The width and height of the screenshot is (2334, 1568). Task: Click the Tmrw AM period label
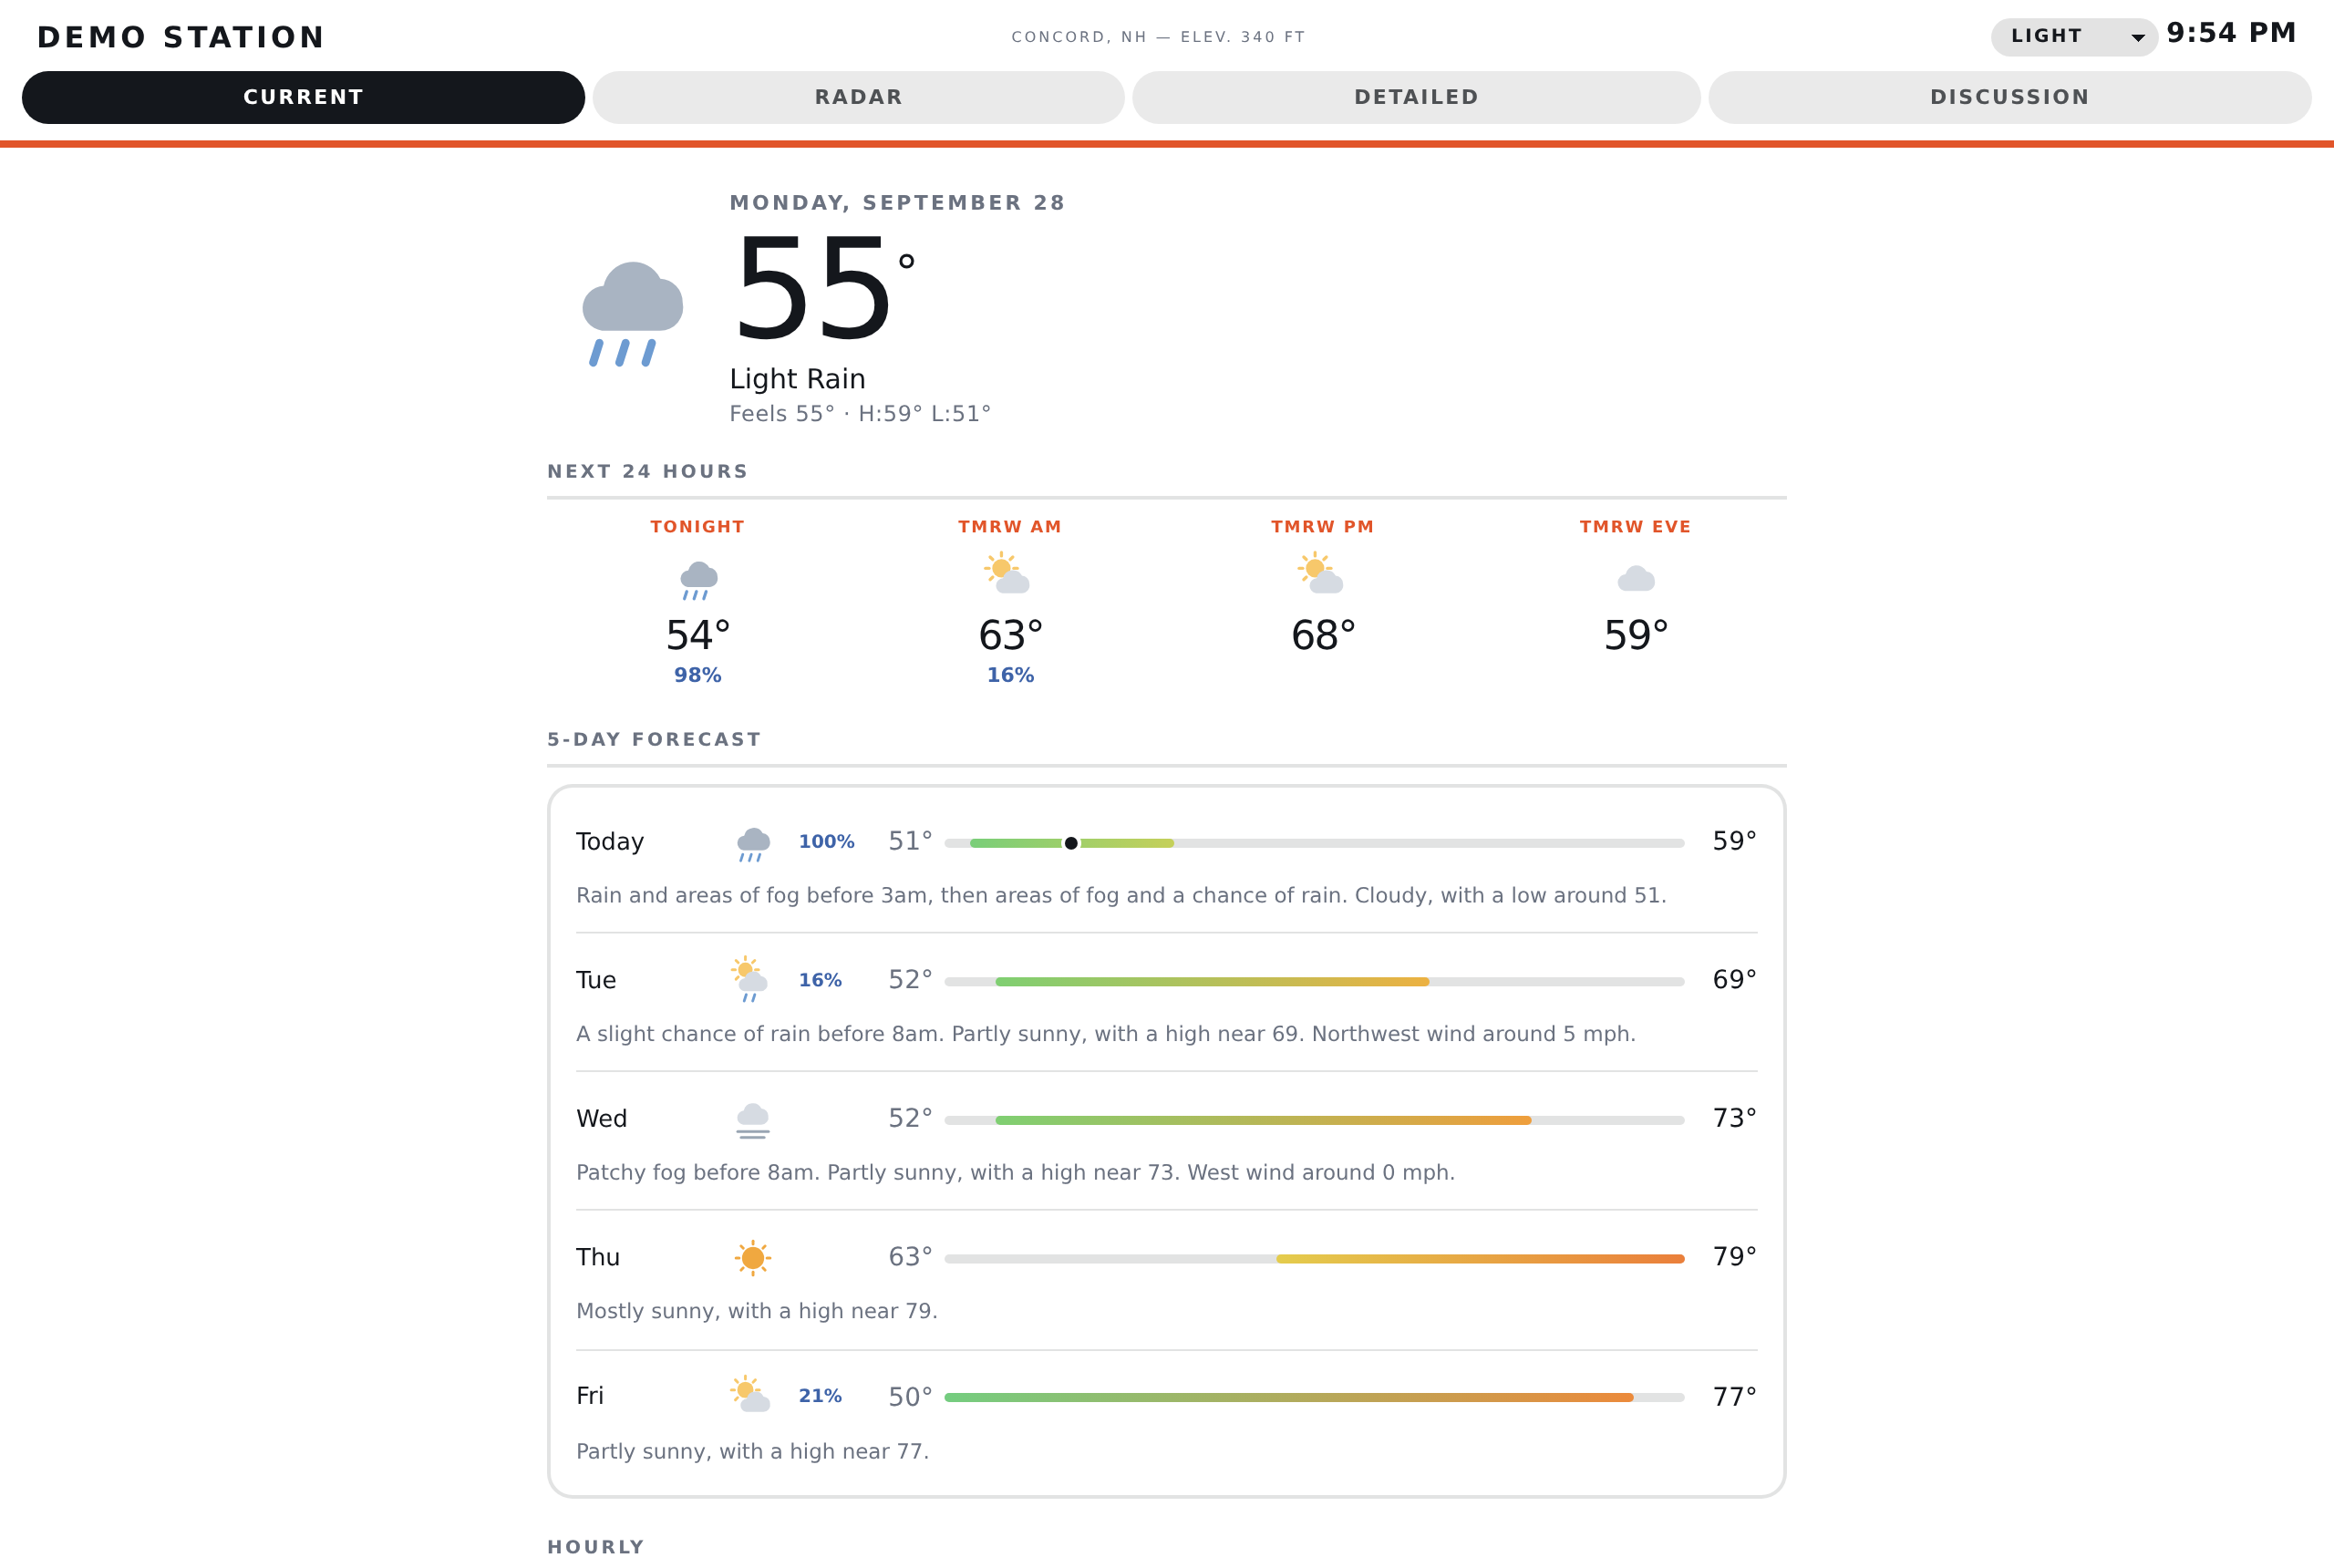[1010, 527]
